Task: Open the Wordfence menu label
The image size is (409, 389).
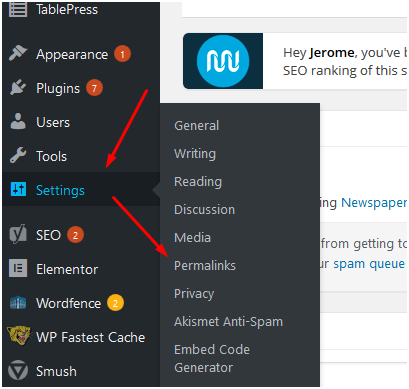Action: point(68,303)
